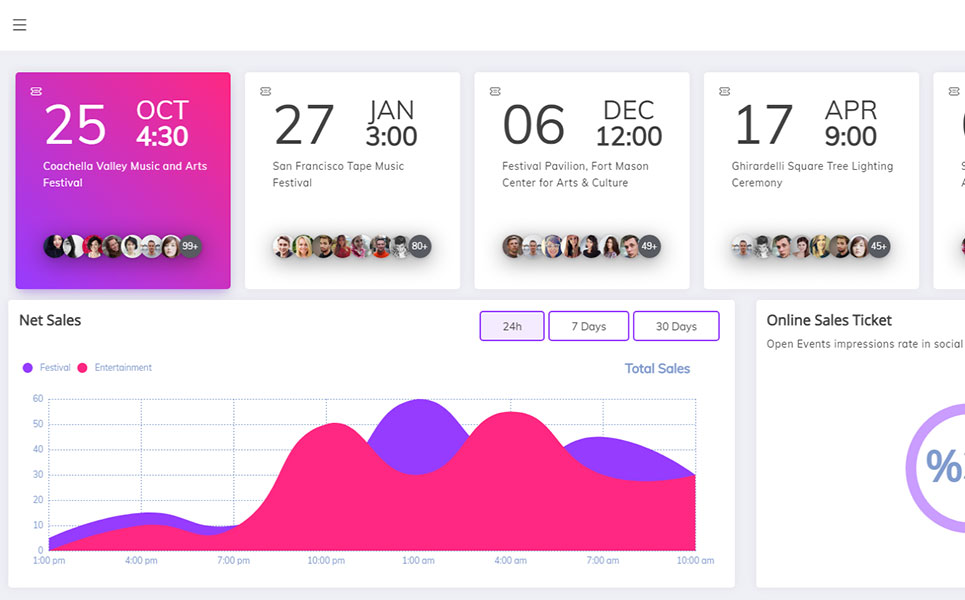Click the 3:00 time on JAN card
Screen dimensions: 965x600
(x=391, y=136)
